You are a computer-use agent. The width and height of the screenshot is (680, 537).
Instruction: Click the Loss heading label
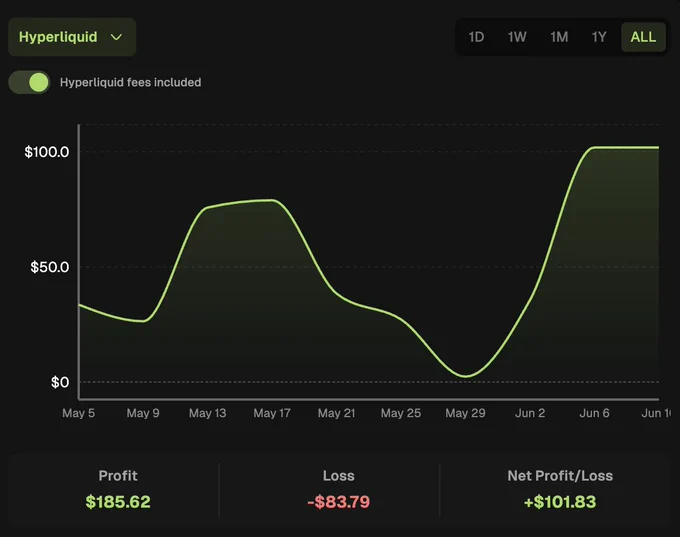339,476
